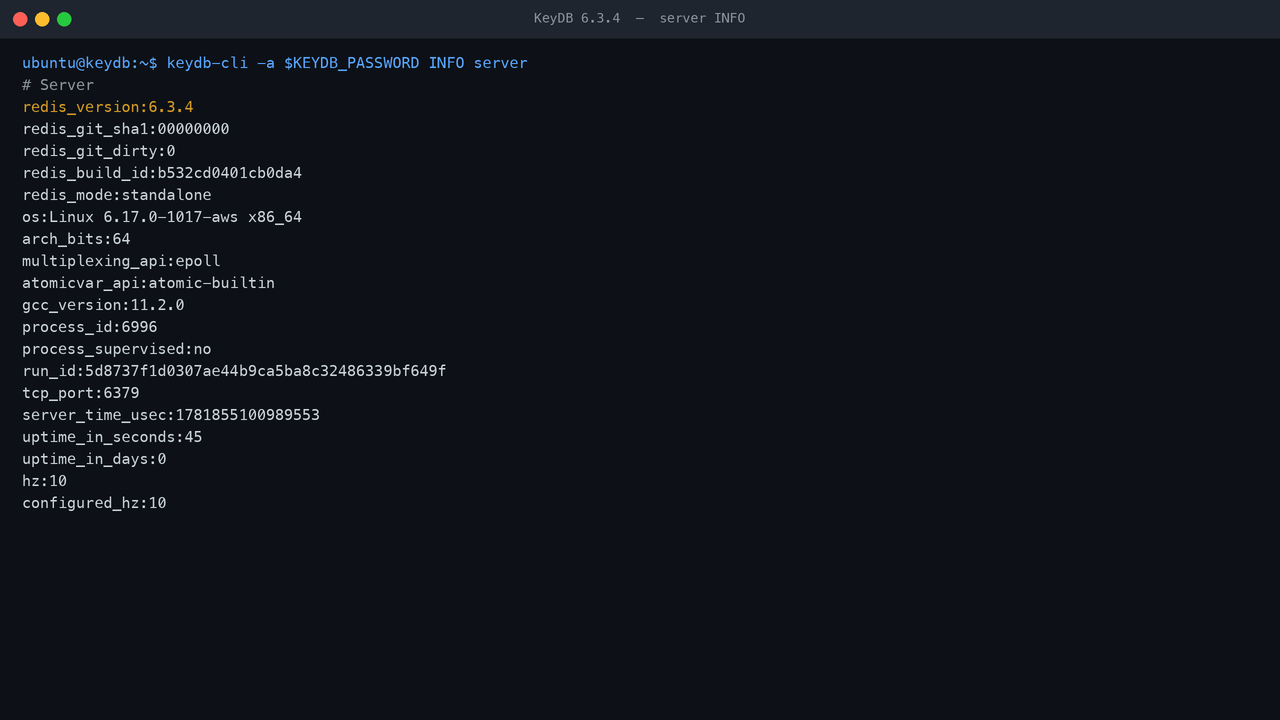This screenshot has width=1280, height=720.
Task: Click the 'arch_bits:64' line
Action: [76, 239]
